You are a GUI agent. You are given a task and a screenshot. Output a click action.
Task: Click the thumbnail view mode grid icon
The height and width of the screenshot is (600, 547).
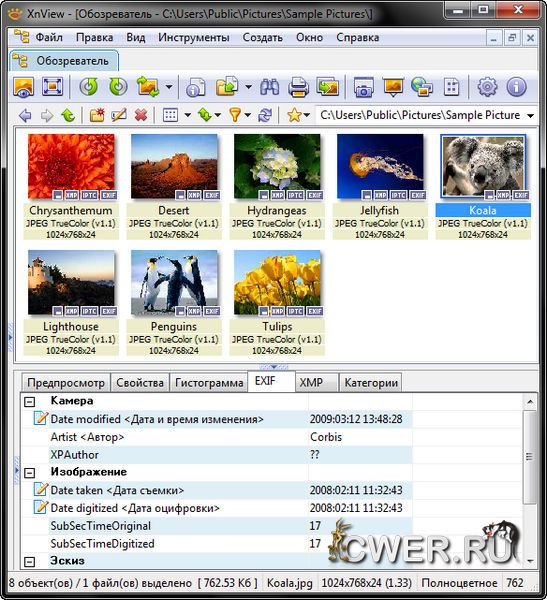click(170, 115)
